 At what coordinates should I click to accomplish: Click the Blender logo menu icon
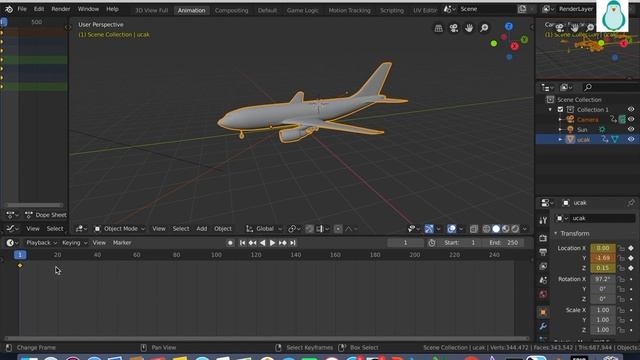[9, 9]
